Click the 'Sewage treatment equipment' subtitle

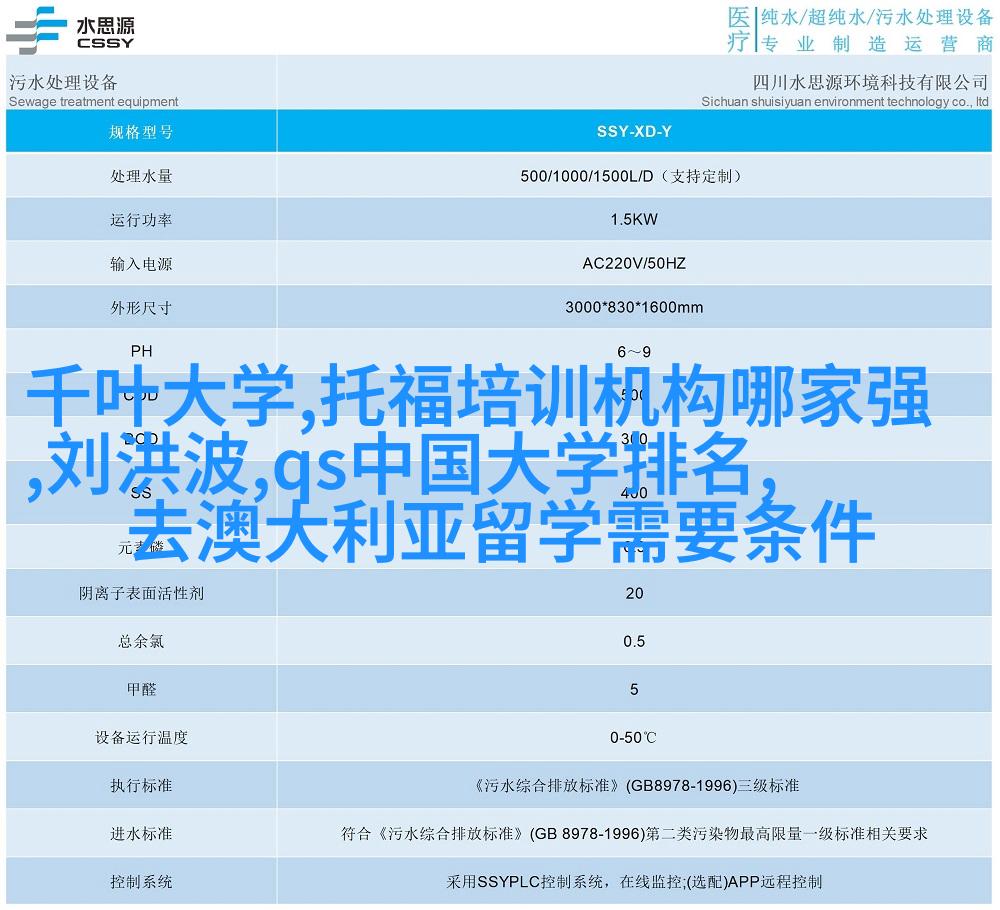coord(94,101)
